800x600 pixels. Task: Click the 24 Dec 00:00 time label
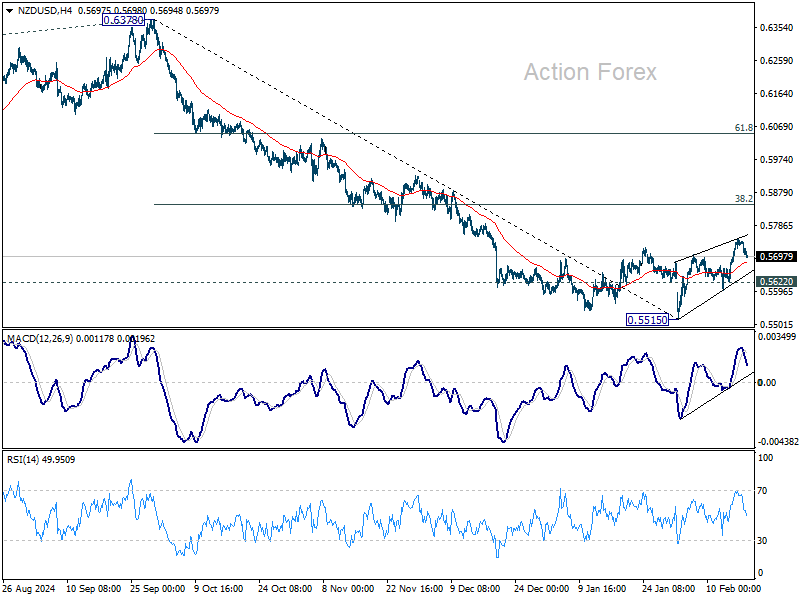coord(541,588)
